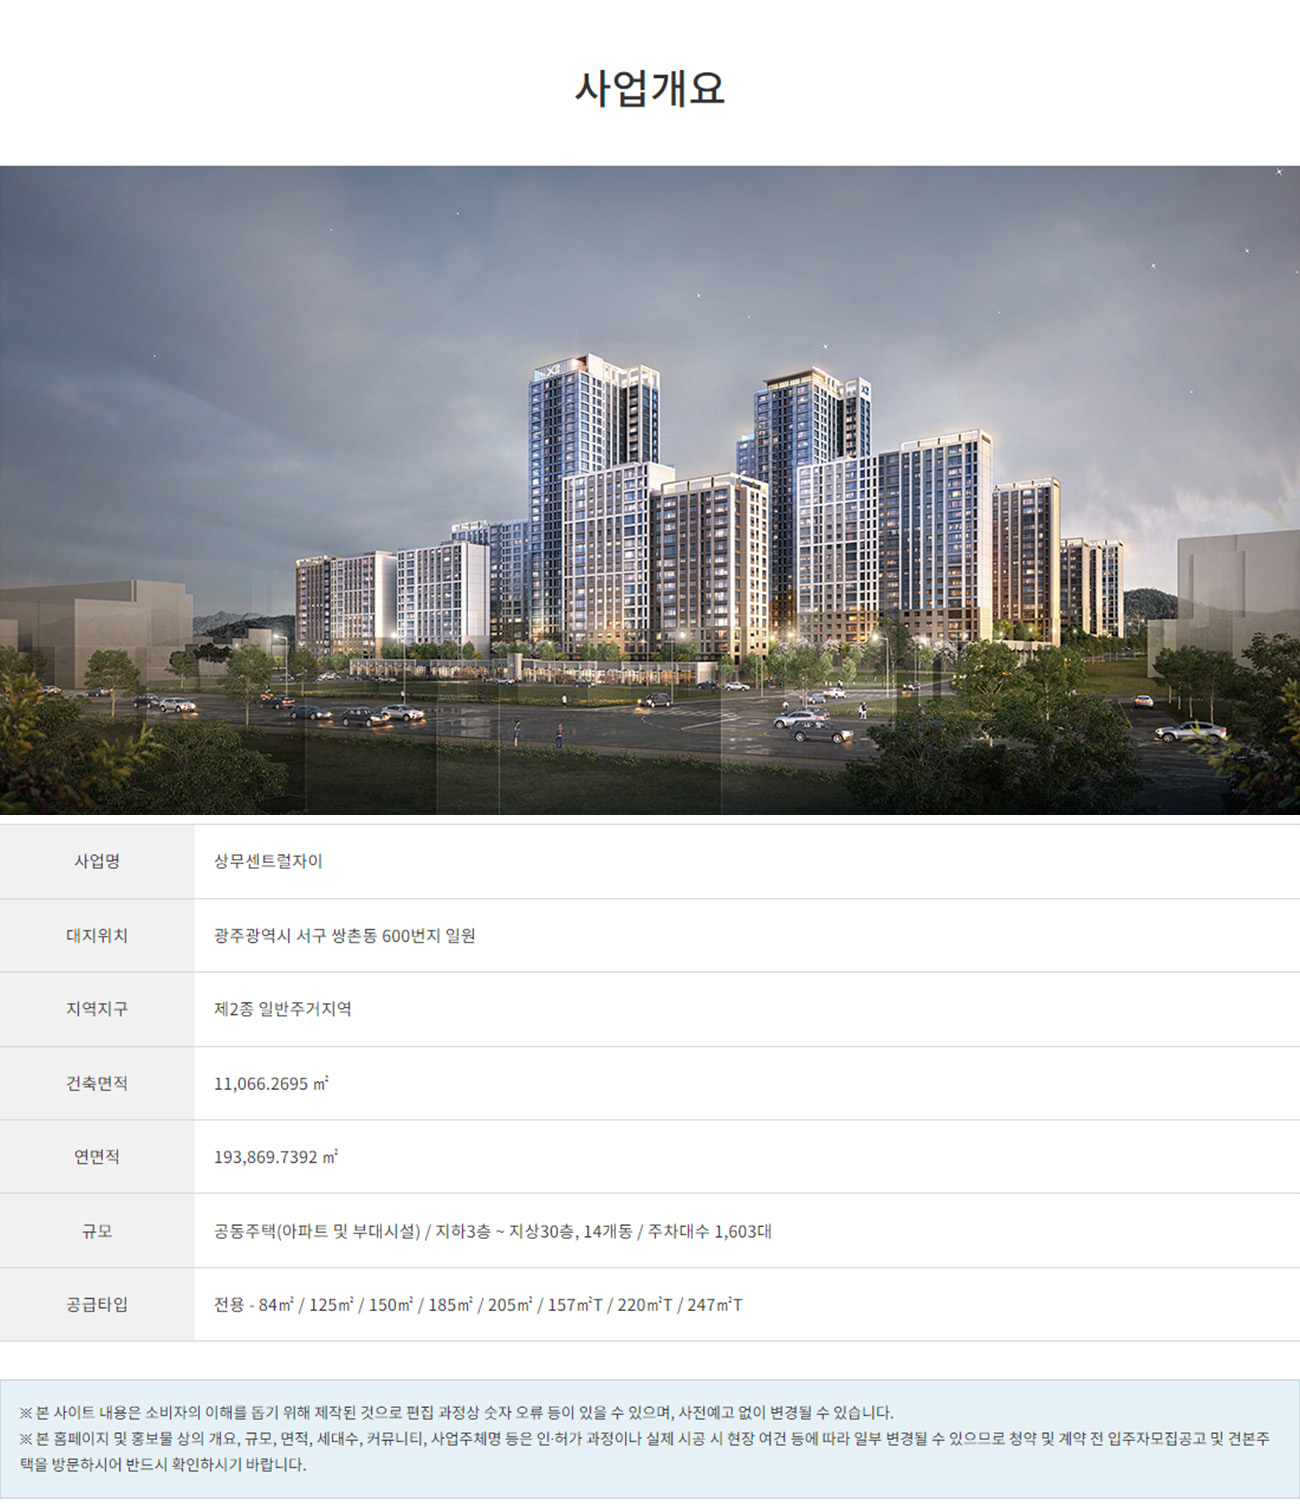Click the first disclaimer line about 편집 과정상 숫자 오류

pos(456,1412)
